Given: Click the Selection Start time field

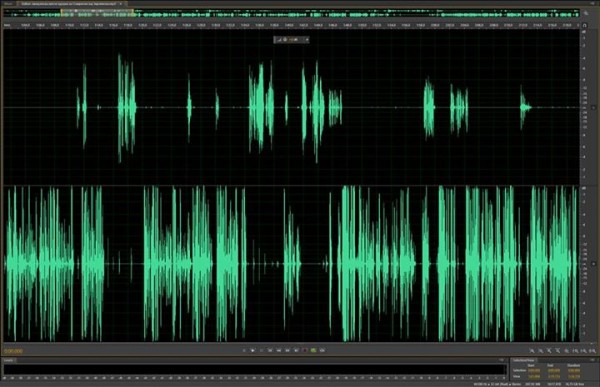Looking at the screenshot, I should click(x=534, y=371).
